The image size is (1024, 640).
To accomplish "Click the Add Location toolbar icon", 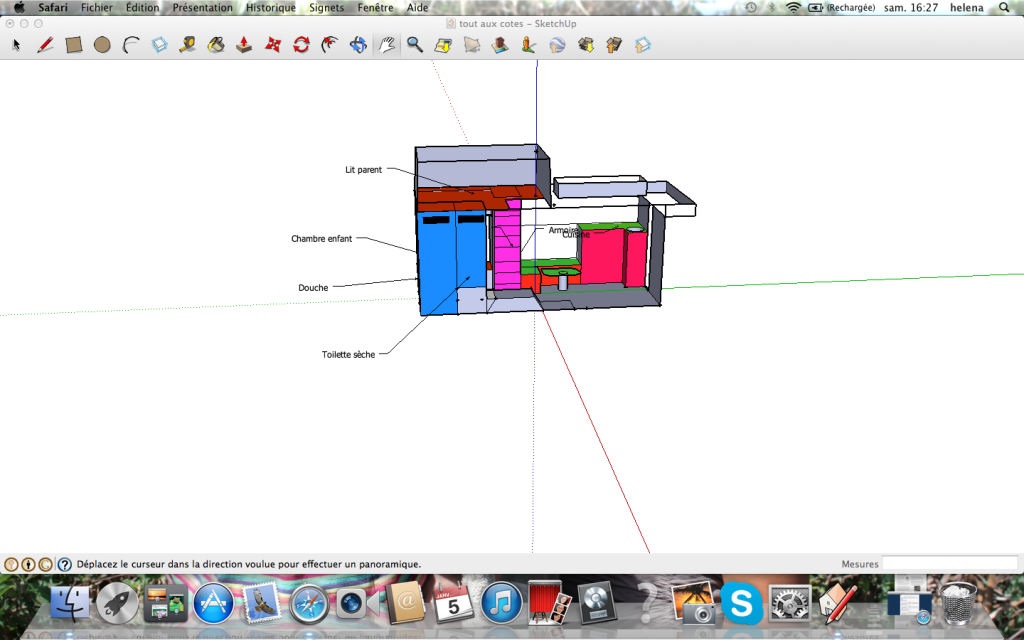I will 443,45.
